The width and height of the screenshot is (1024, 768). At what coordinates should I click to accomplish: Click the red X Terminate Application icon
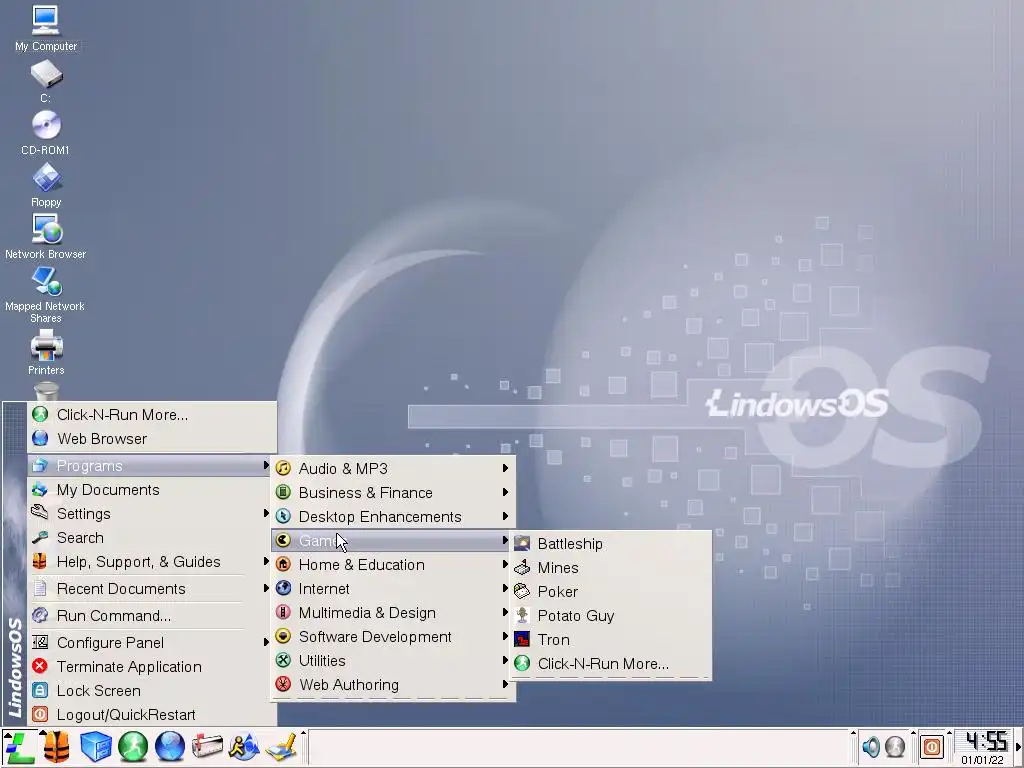pos(40,666)
